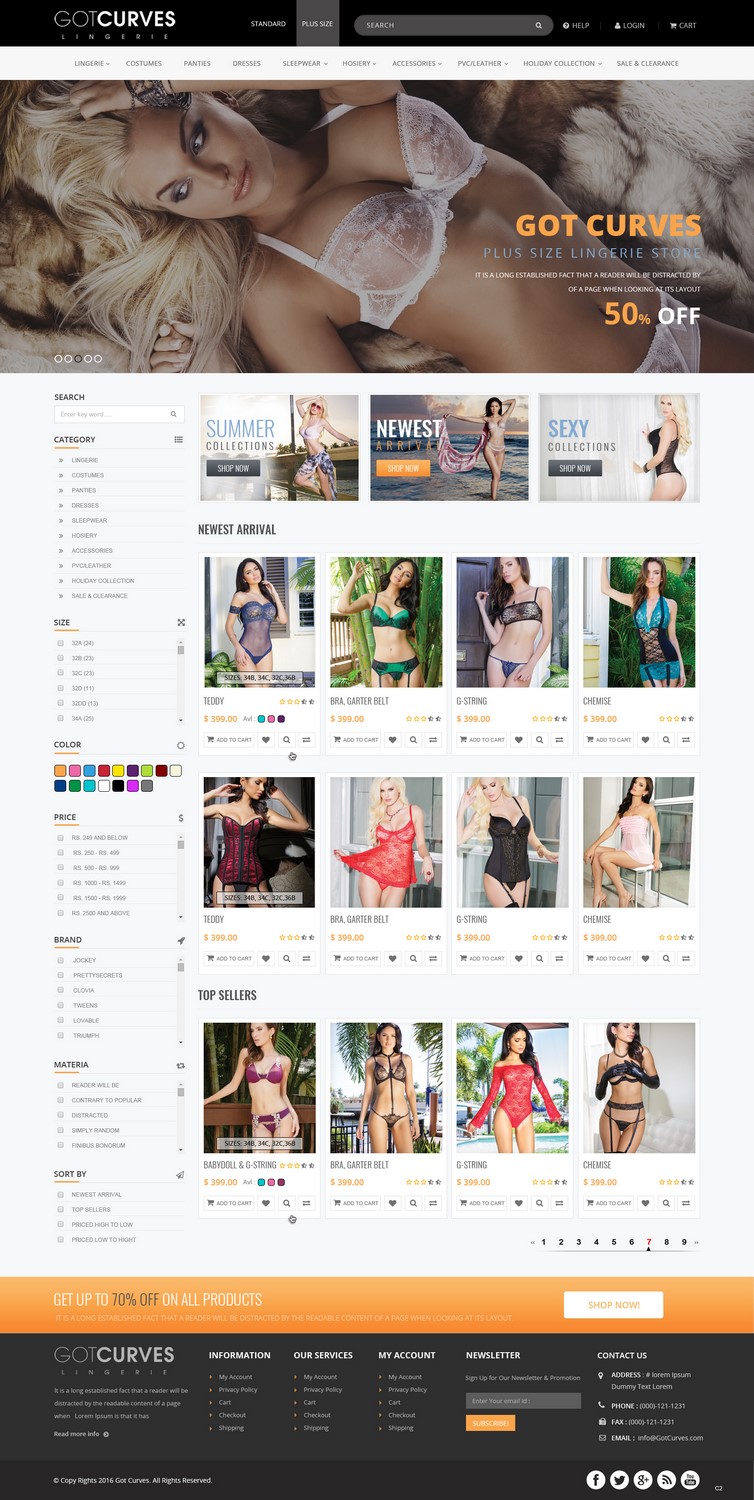The image size is (754, 1500).
Task: Click the refresh icon beside the Materia heading
Action: [181, 1065]
